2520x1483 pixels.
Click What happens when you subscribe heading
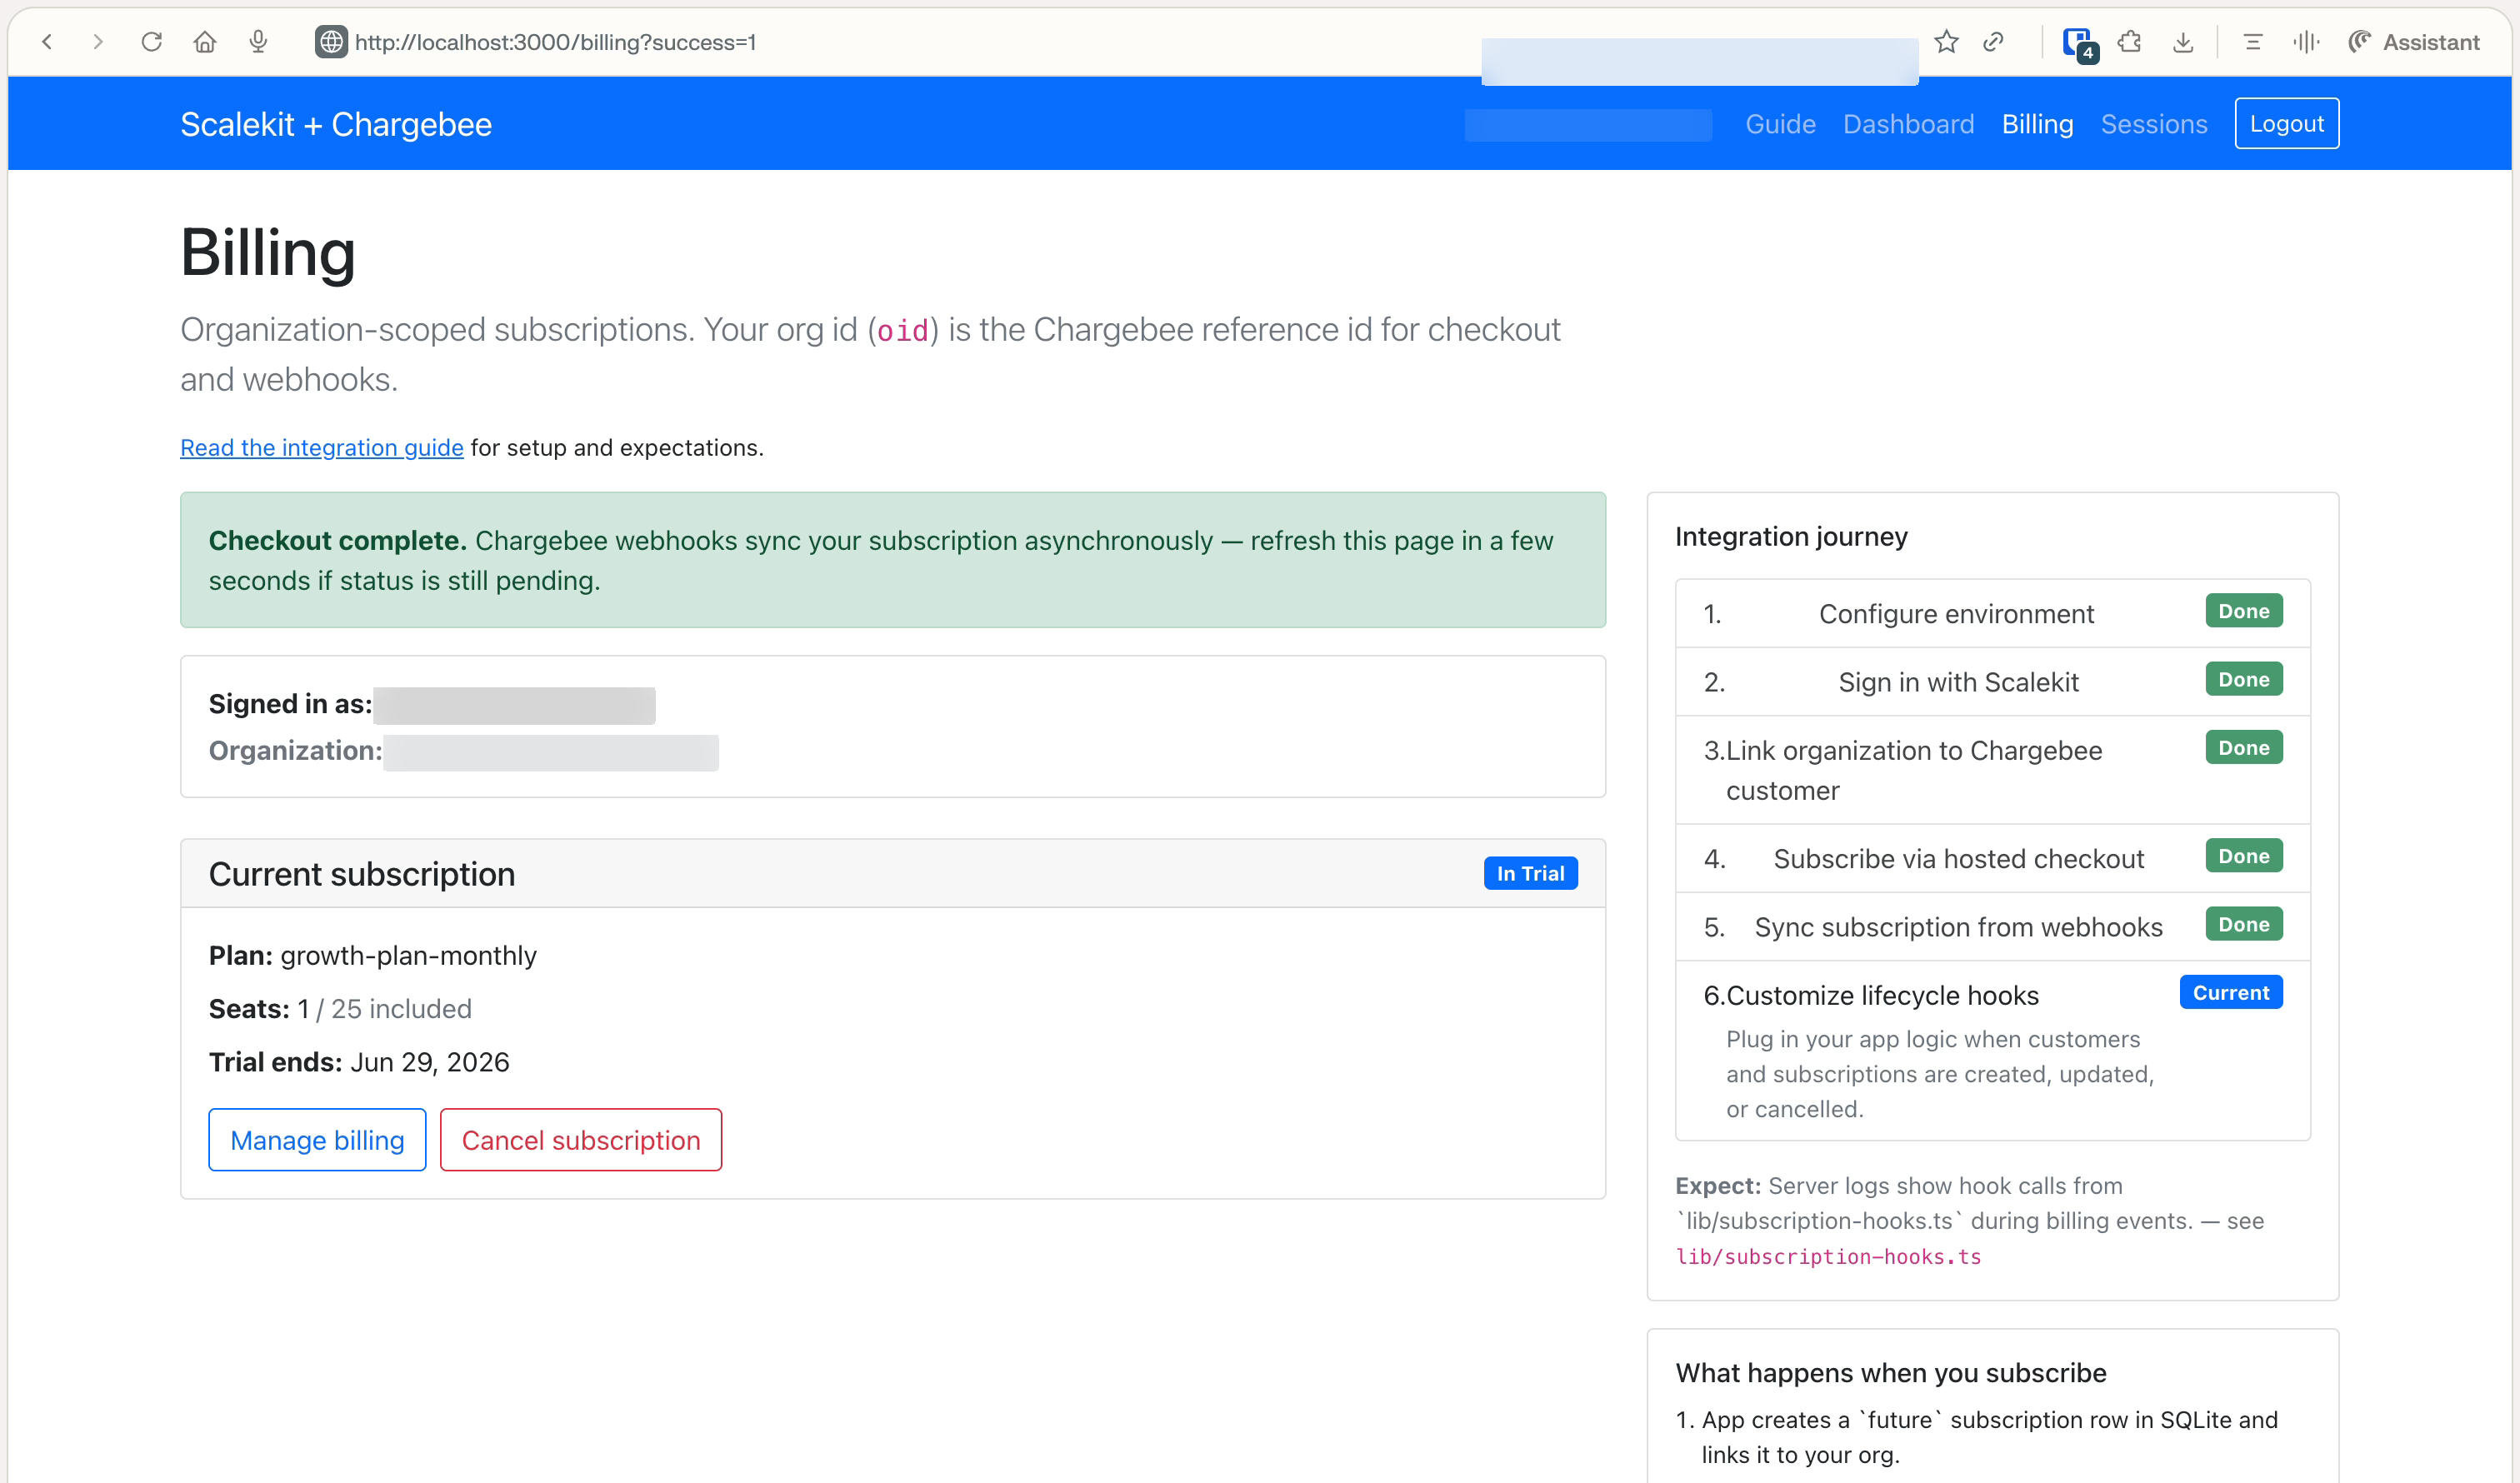click(1891, 1372)
